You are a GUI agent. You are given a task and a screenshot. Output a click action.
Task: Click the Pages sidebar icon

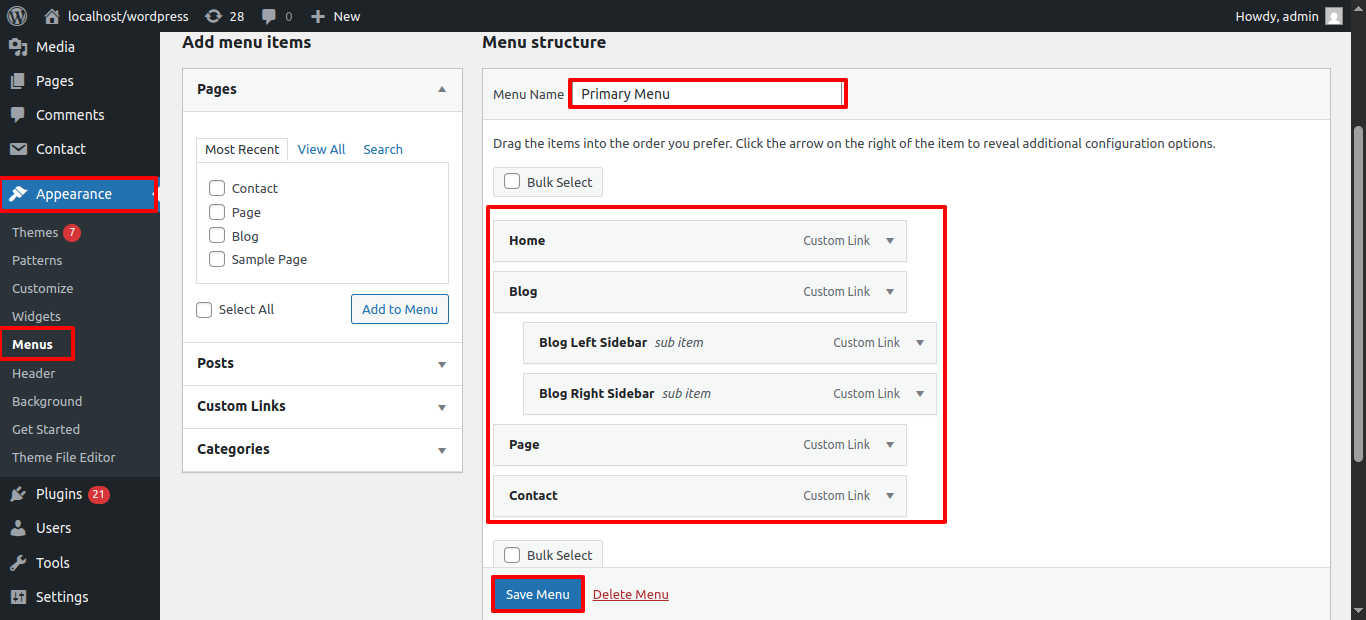[x=18, y=81]
